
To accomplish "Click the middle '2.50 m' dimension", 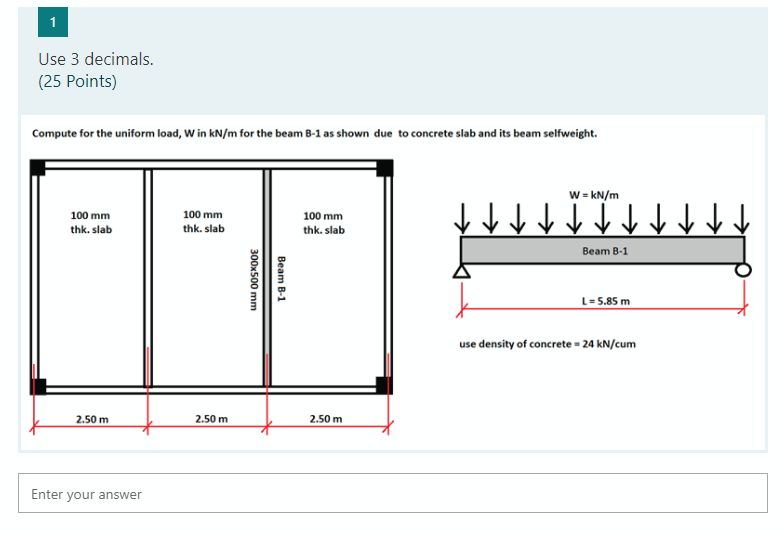I will click(211, 419).
